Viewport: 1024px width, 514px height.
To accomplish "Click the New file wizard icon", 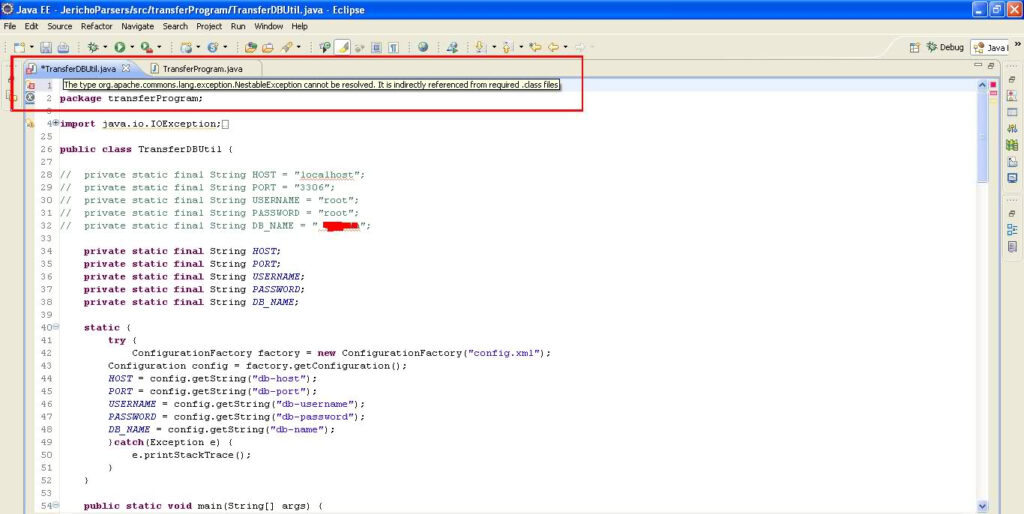I will [20, 47].
